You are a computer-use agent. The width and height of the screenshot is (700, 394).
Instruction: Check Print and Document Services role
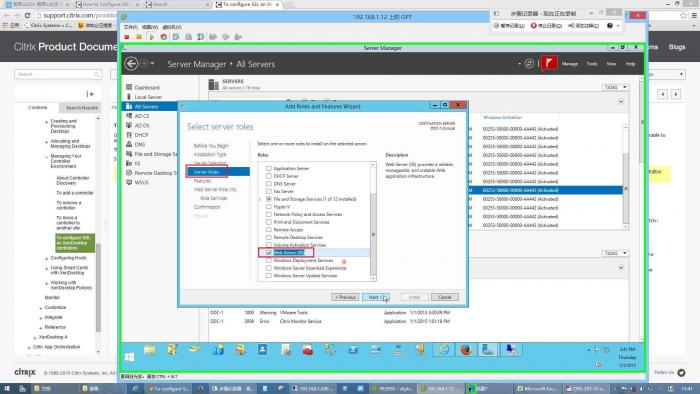click(269, 222)
